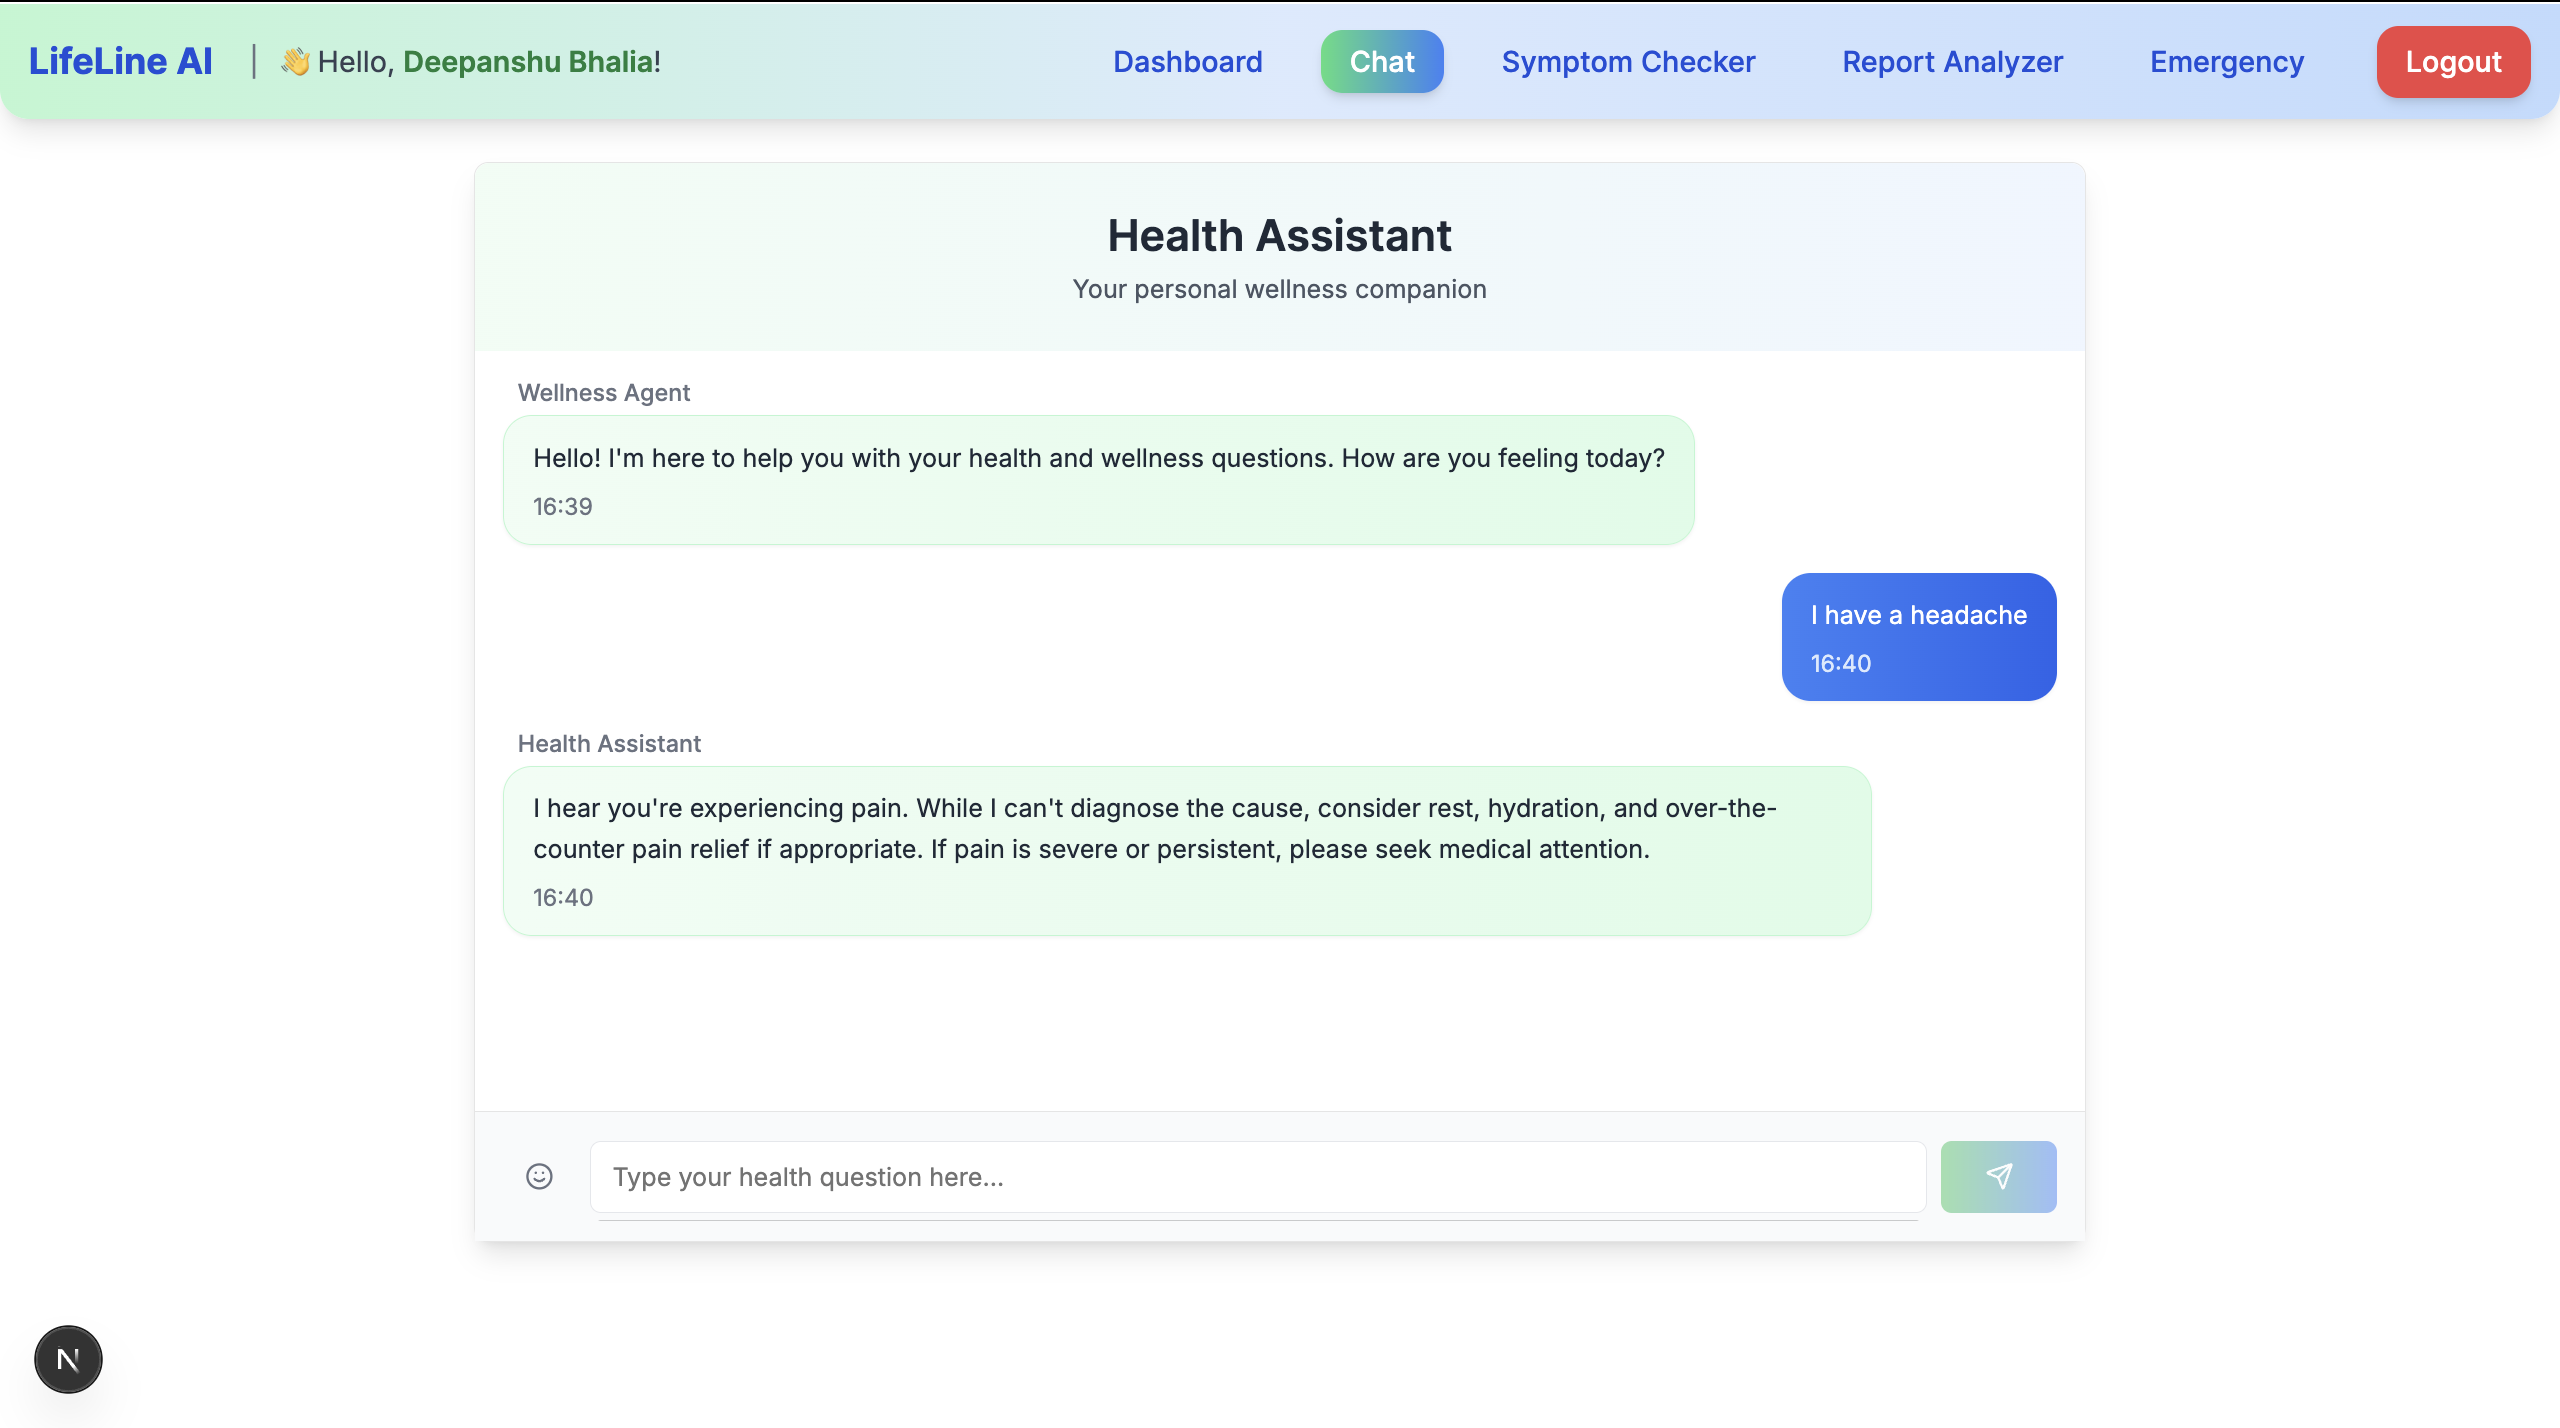Open the Dashboard page
Screen dimensions: 2560x1428
click(1187, 62)
